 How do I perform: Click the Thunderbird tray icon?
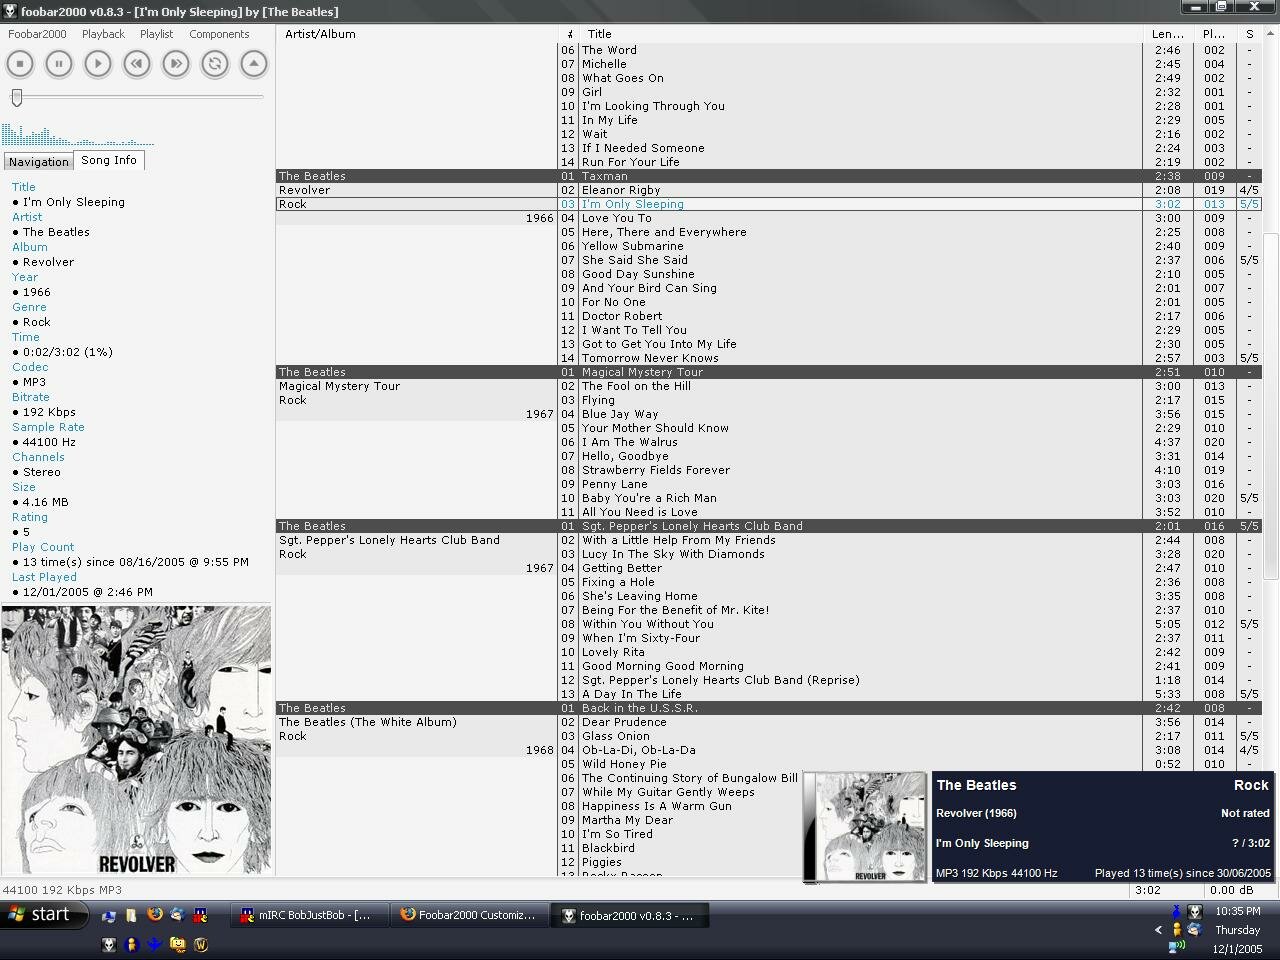1195,930
